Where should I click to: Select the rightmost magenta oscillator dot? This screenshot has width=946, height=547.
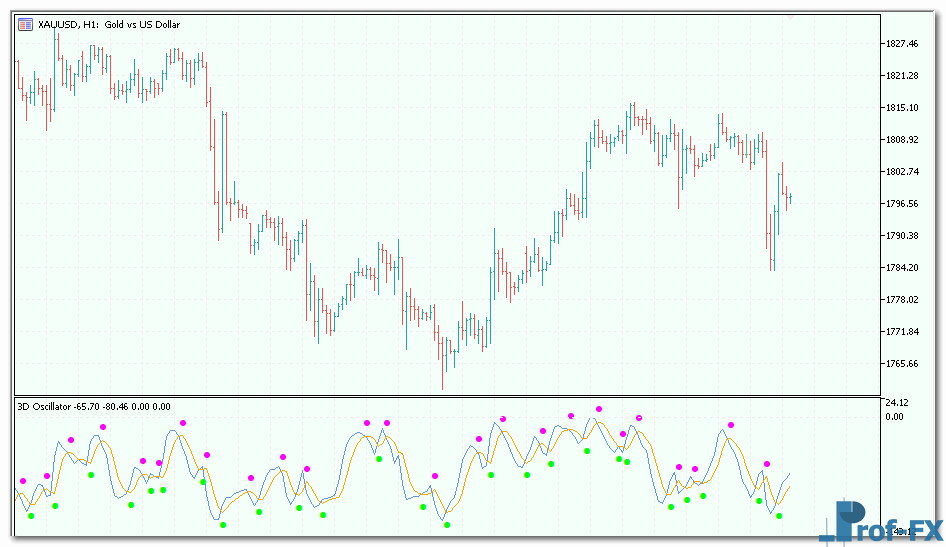point(767,464)
